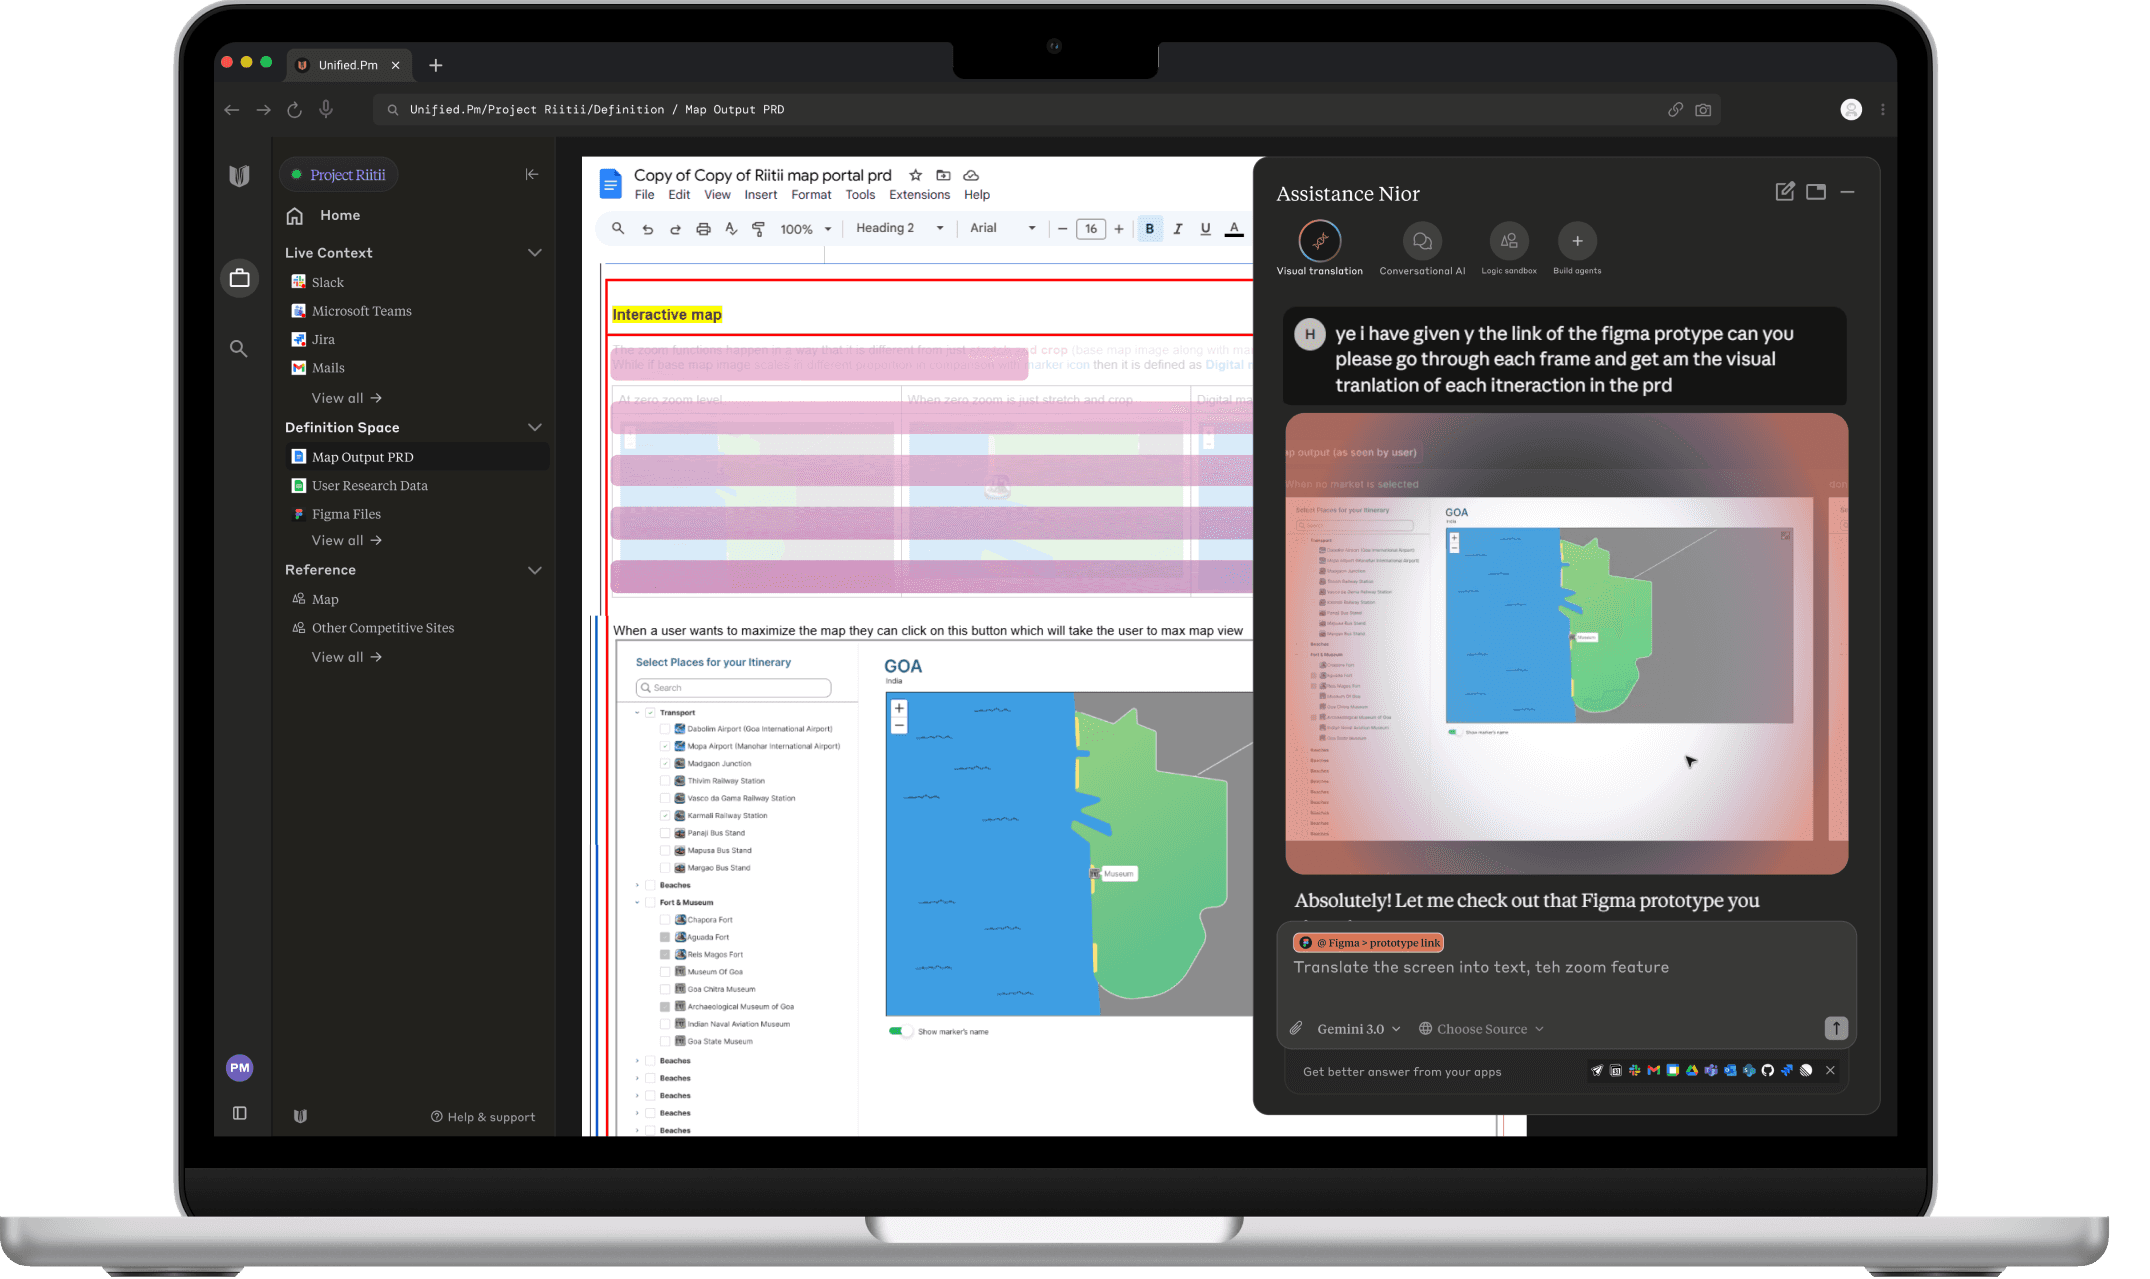Toggle Madgaon Junction checkbox
The image size is (2150, 1279).
click(665, 763)
